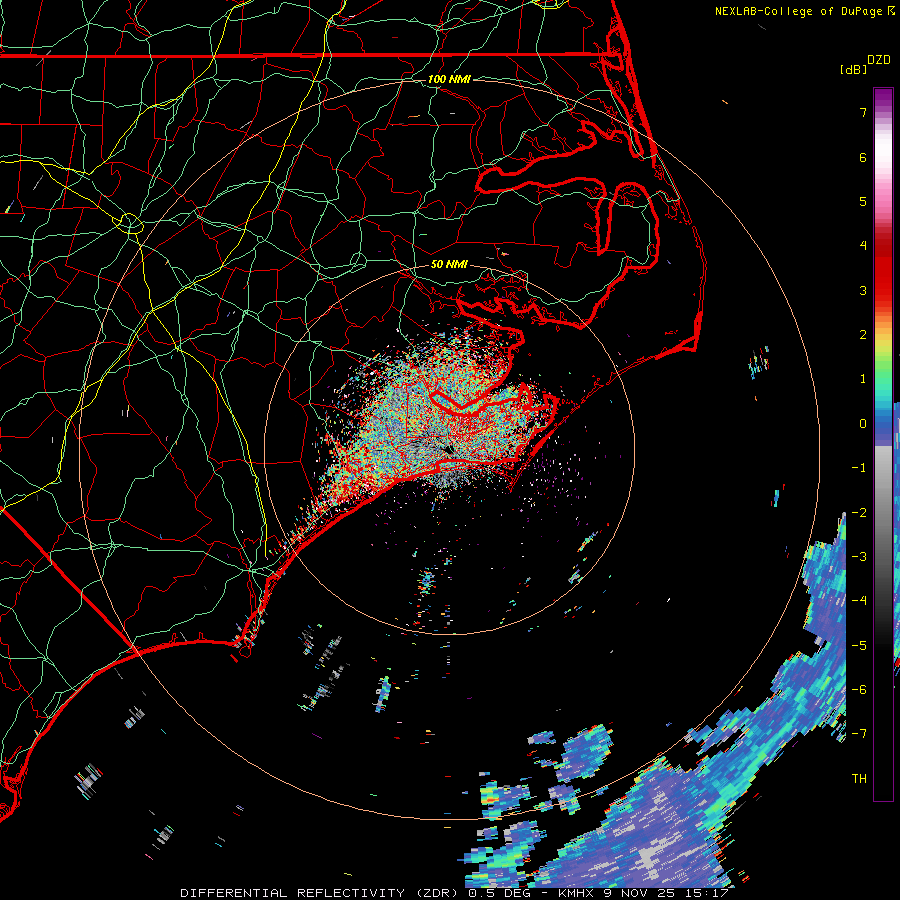
Task: Click the DZD product label above the scale
Action: pyautogui.click(x=879, y=60)
